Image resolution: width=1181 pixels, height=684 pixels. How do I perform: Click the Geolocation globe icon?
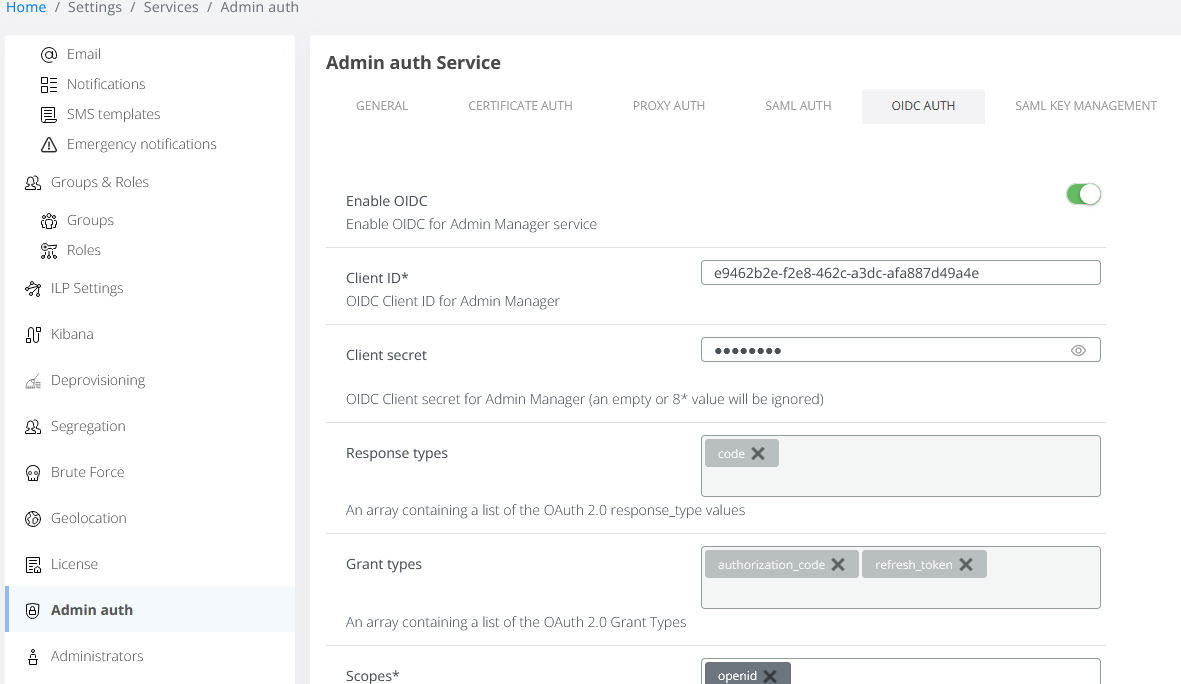pyautogui.click(x=33, y=519)
